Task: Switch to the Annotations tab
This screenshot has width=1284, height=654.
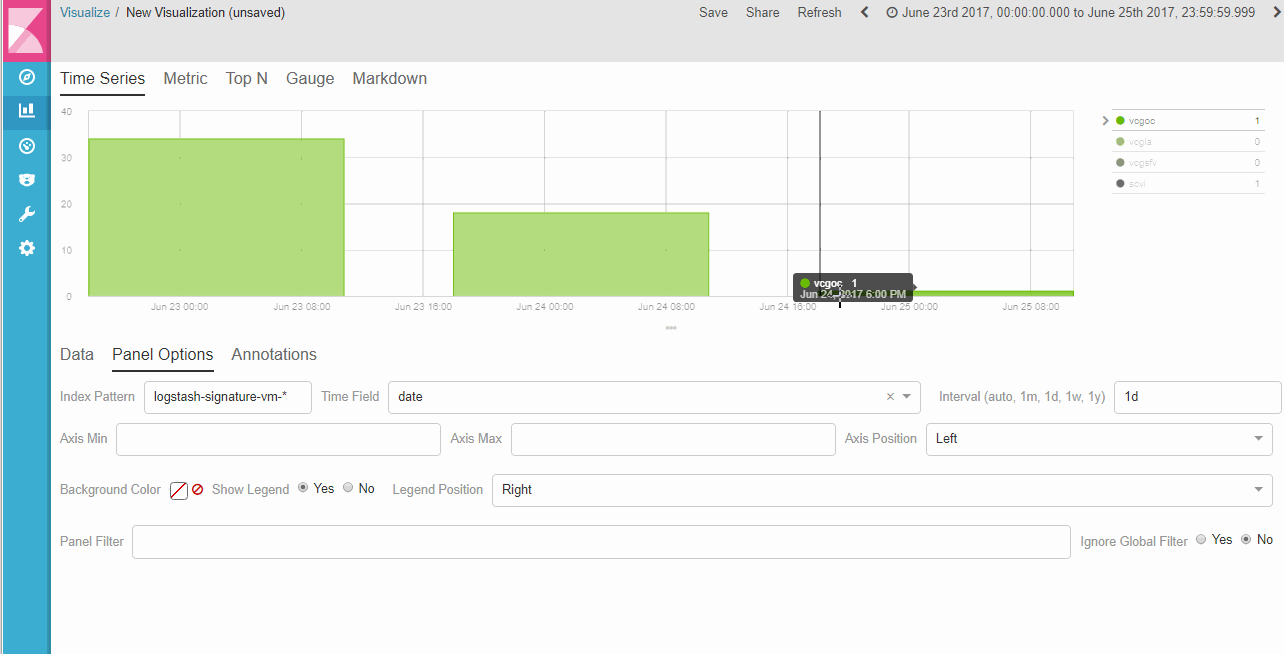Action: coord(274,354)
